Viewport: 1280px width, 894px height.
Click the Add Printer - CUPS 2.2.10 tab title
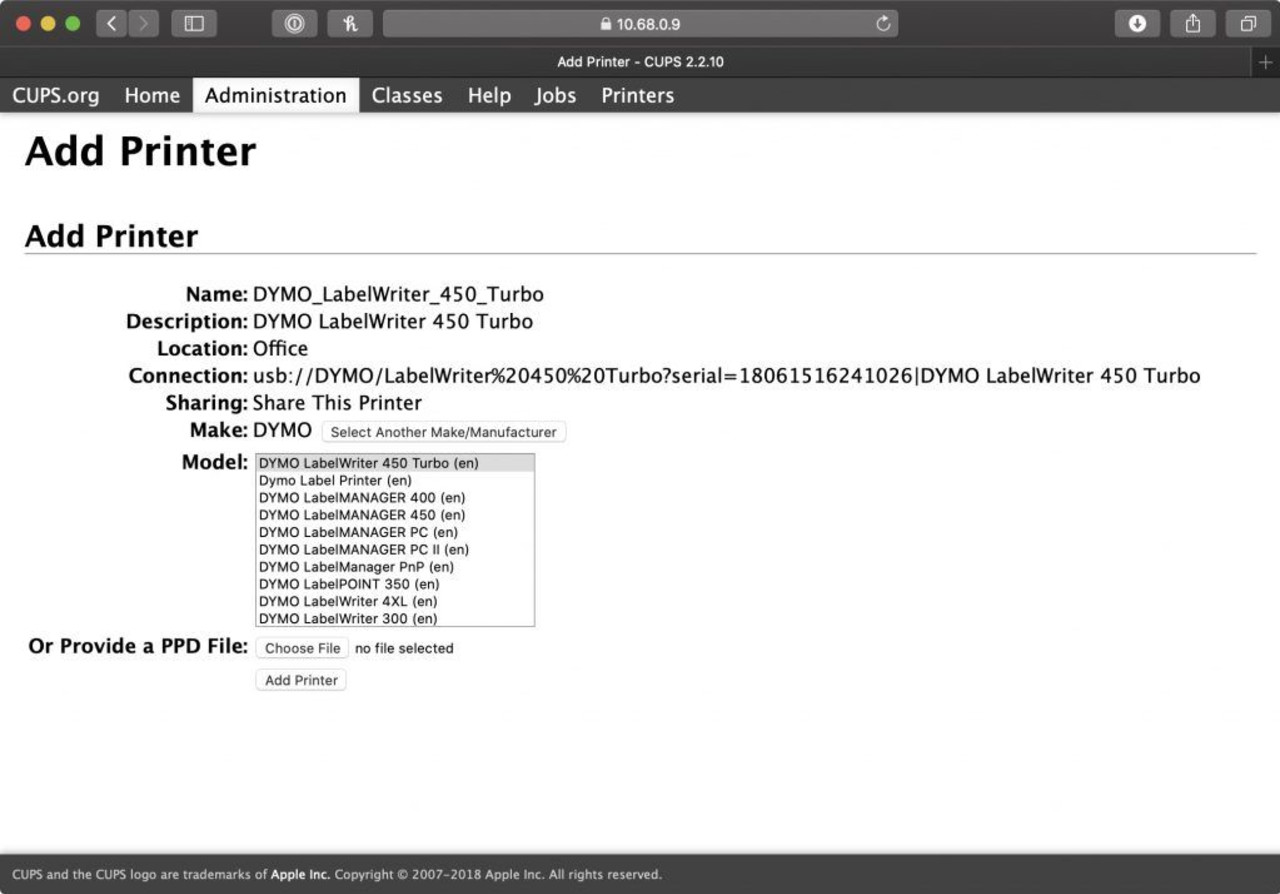(640, 62)
